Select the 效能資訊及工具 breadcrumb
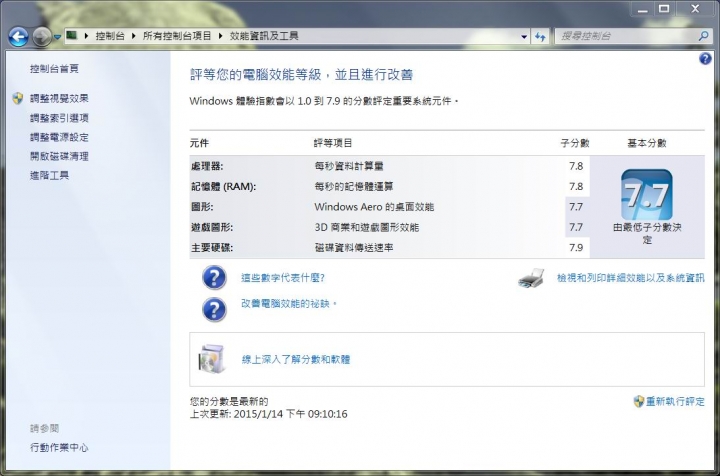 click(264, 36)
